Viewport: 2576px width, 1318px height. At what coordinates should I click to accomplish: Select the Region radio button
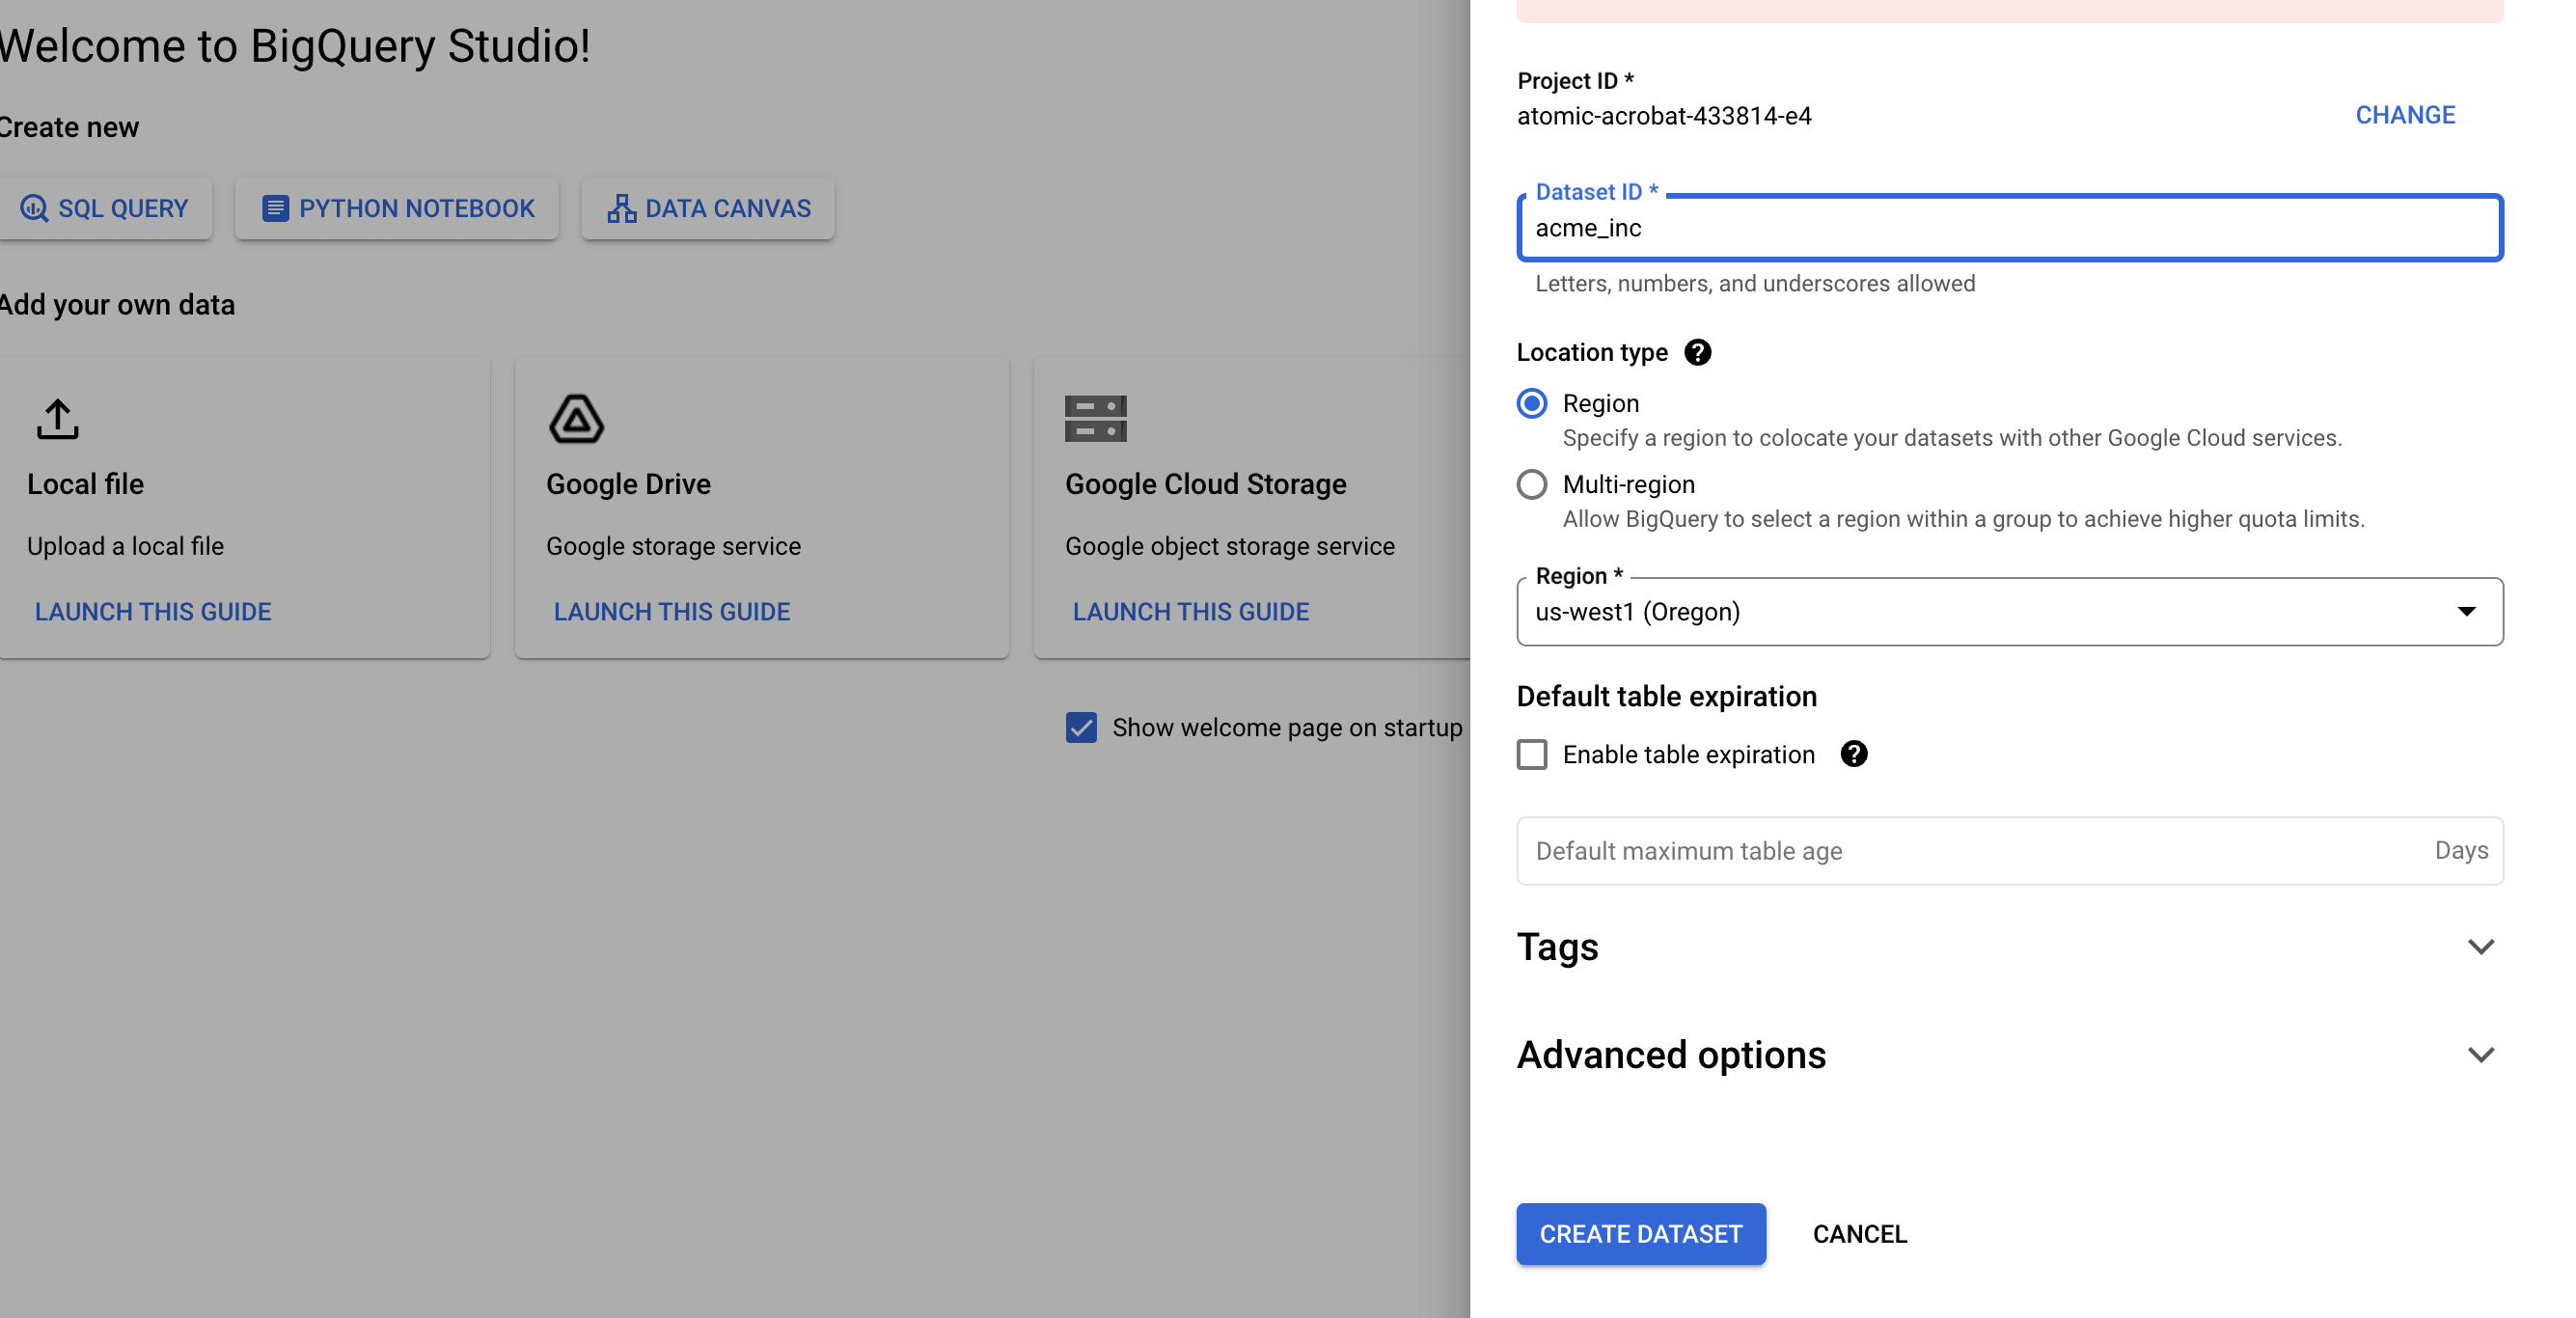pyautogui.click(x=1531, y=403)
